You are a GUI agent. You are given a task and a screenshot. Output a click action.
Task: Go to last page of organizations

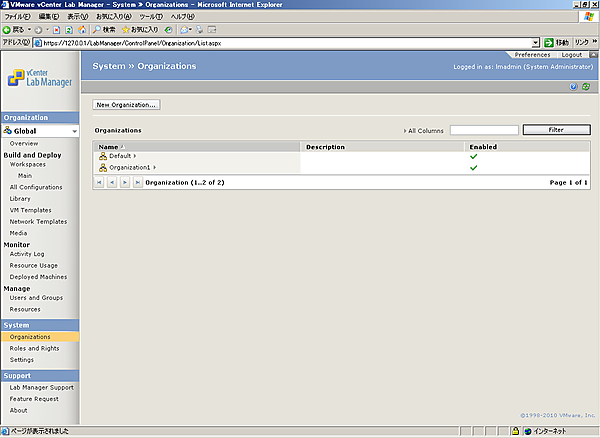(x=138, y=182)
